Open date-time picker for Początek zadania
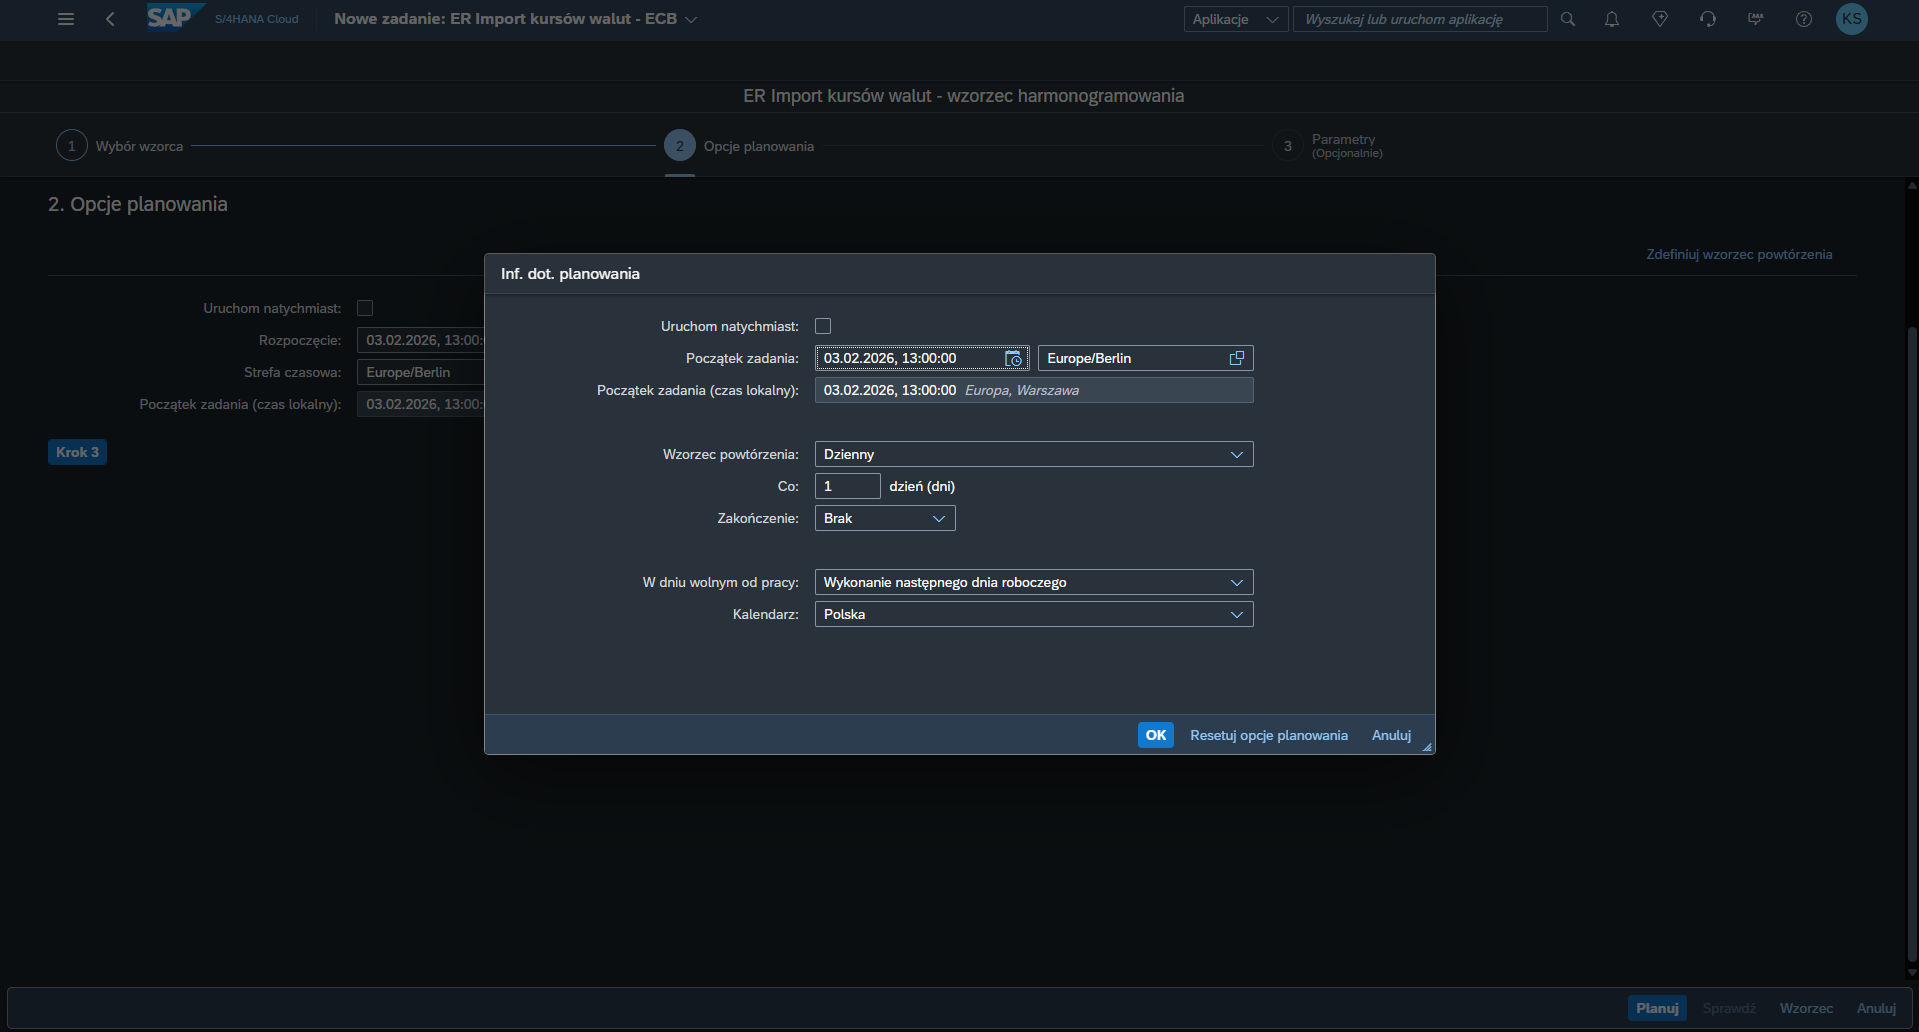 click(x=1013, y=359)
